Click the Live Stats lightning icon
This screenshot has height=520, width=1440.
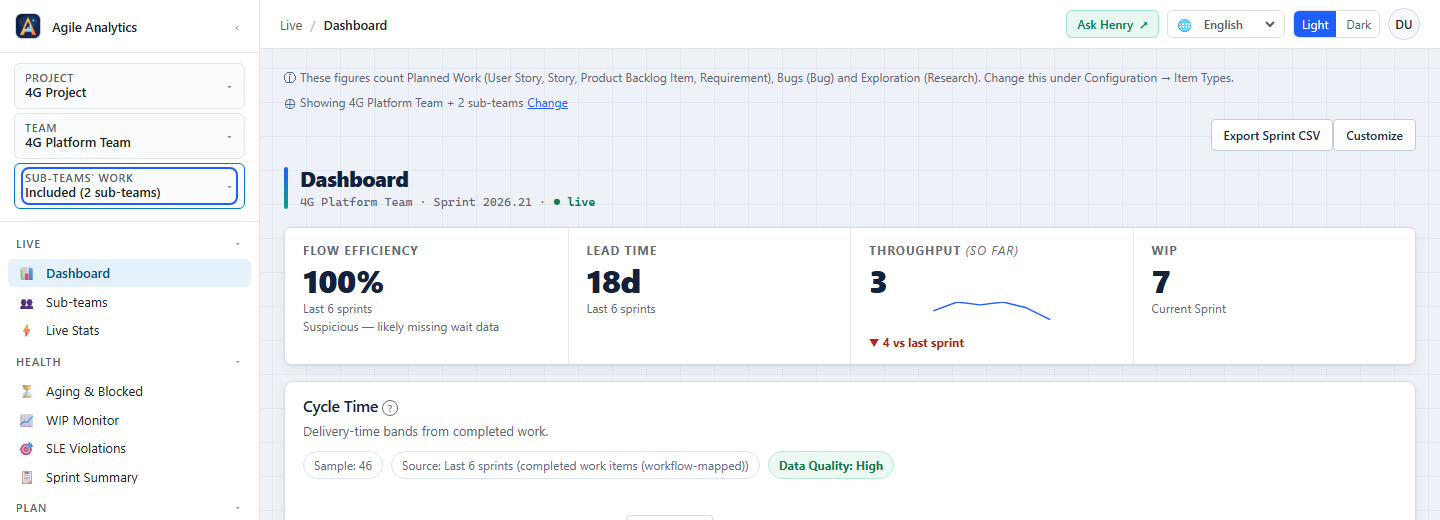tap(27, 331)
